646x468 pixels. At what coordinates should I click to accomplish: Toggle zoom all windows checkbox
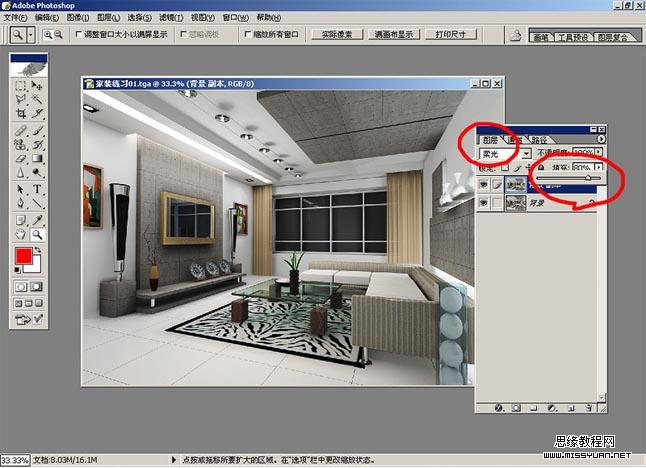(x=248, y=34)
